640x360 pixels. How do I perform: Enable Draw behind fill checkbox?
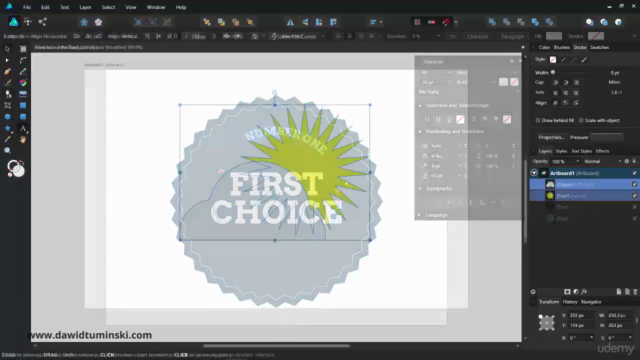click(538, 120)
